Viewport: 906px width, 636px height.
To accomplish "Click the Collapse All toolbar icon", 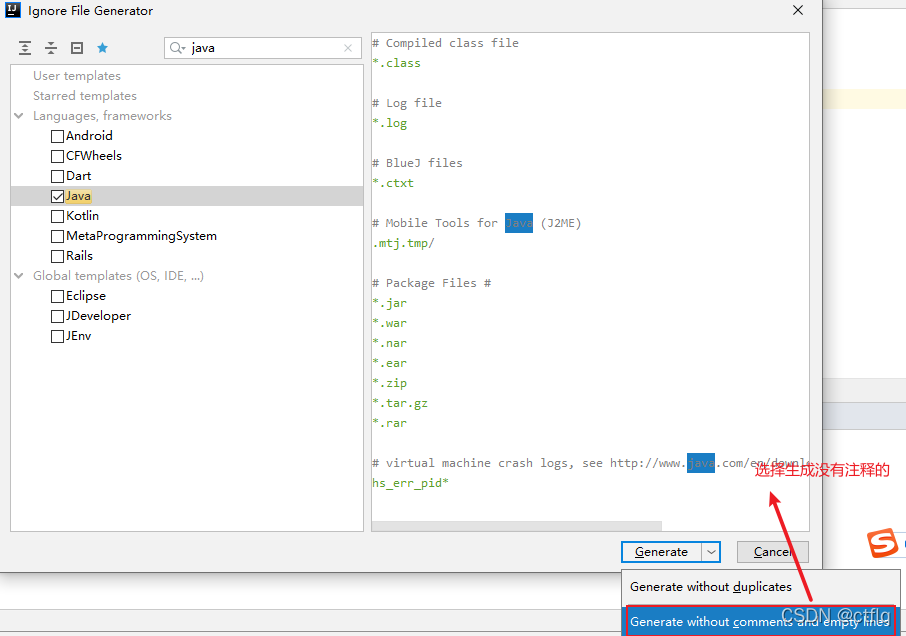I will point(51,48).
